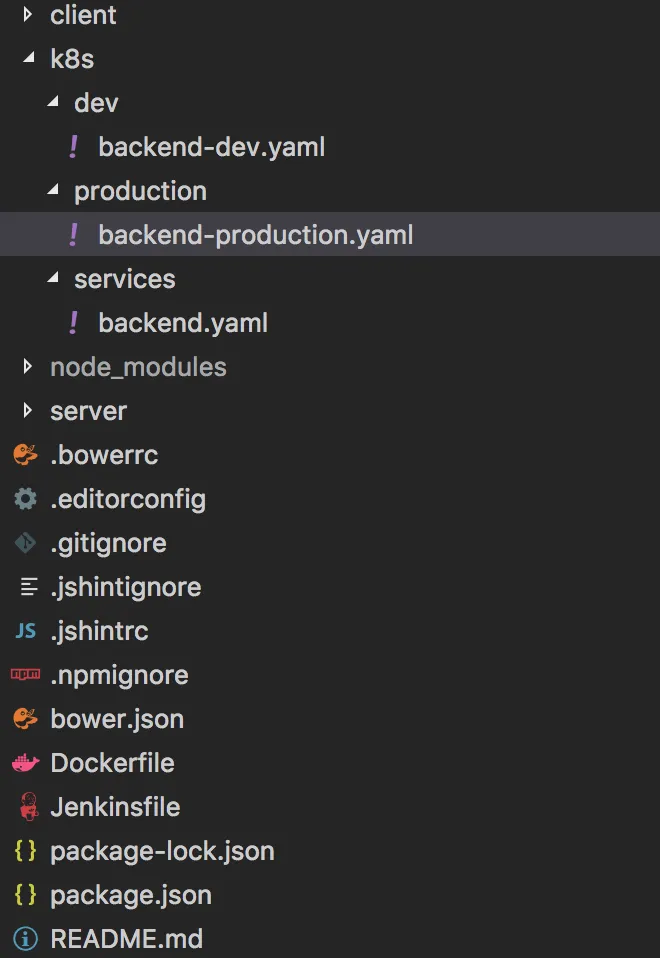Viewport: 660px width, 958px height.
Task: Click the gear icon next to .editorconfig
Action: [26, 499]
